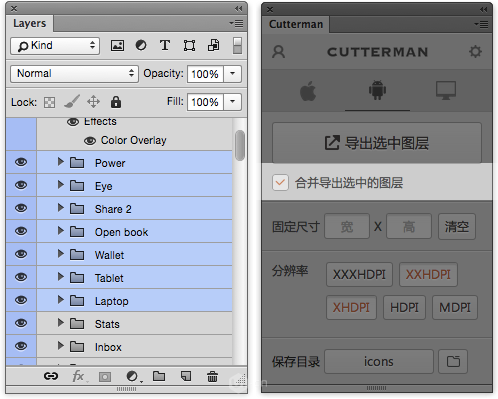Enable the XXXHDPI resolution button
Image resolution: width=498 pixels, height=399 pixels.
359,275
